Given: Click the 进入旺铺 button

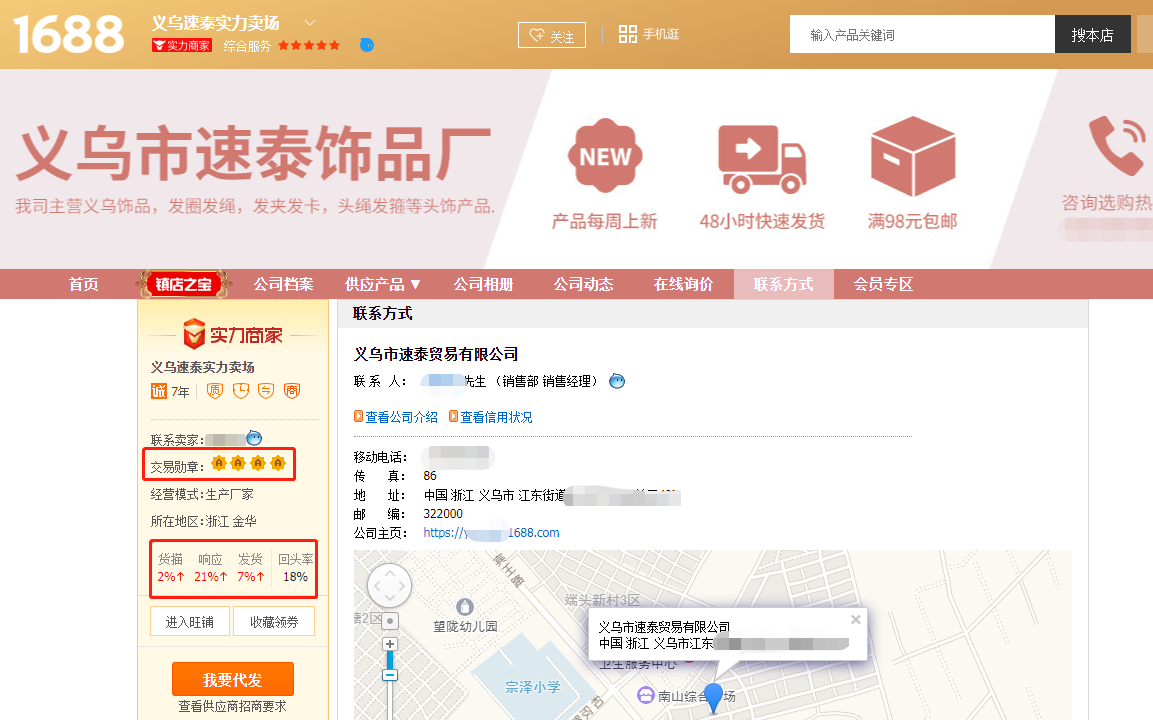Looking at the screenshot, I should 190,621.
